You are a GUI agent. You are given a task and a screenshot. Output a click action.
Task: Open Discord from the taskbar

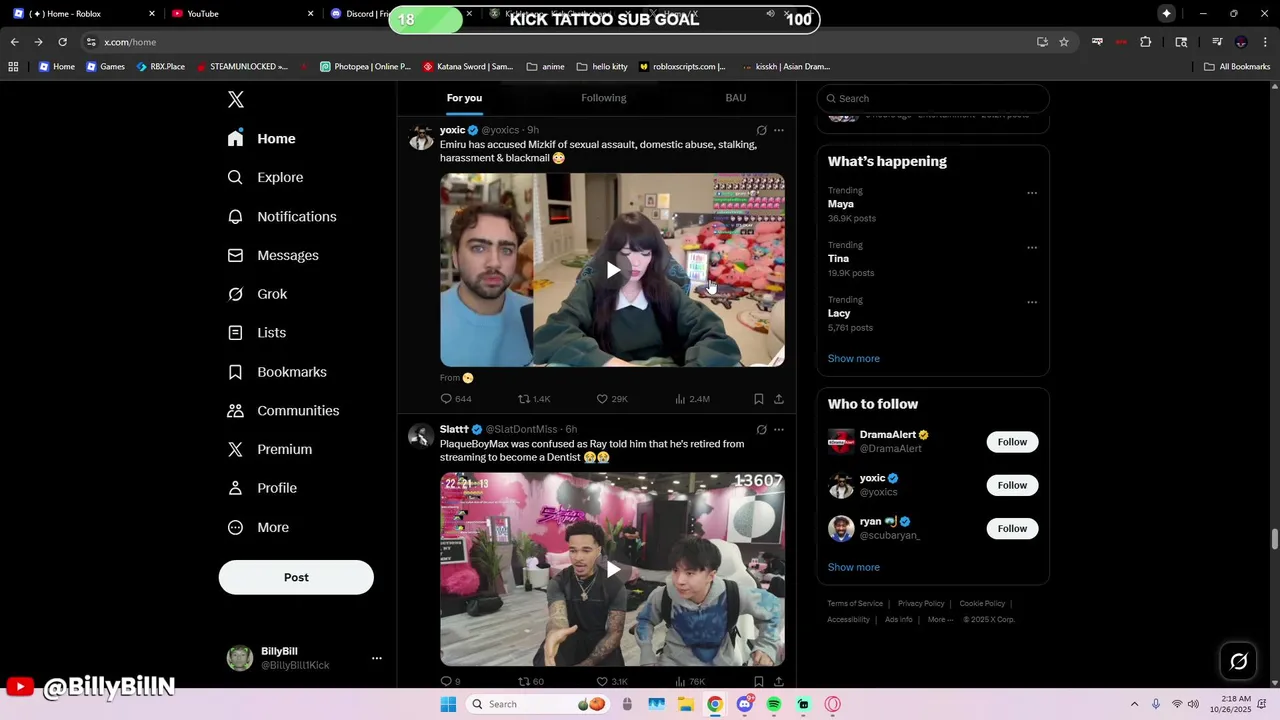point(744,704)
